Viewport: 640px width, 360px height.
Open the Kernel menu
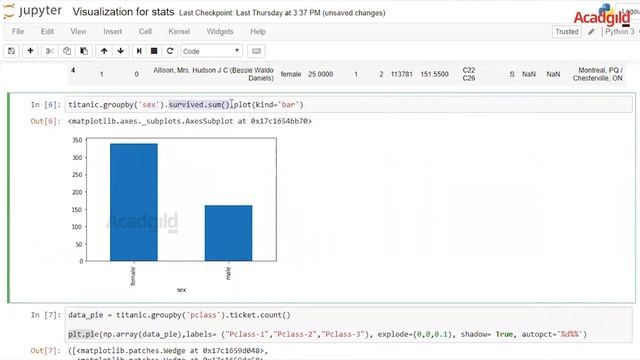(x=179, y=31)
